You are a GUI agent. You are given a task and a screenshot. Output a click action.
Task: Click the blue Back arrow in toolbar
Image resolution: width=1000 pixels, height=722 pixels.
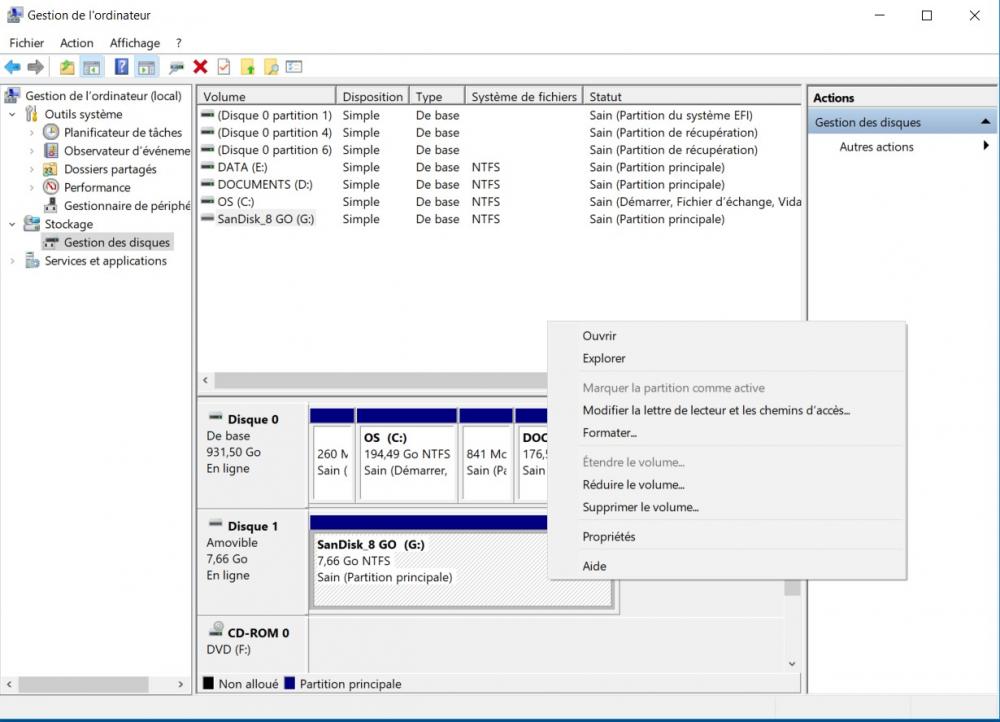(x=12, y=67)
